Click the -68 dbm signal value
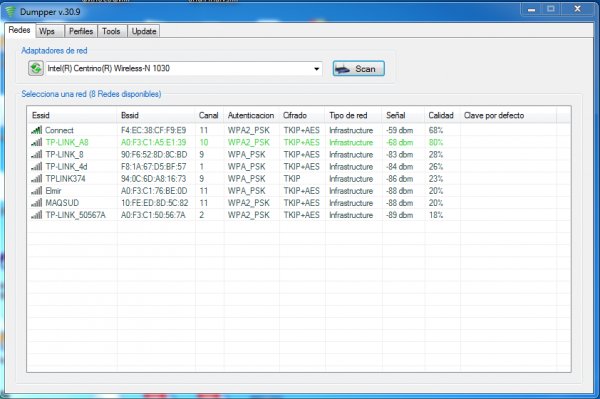The image size is (600, 399). tap(399, 142)
